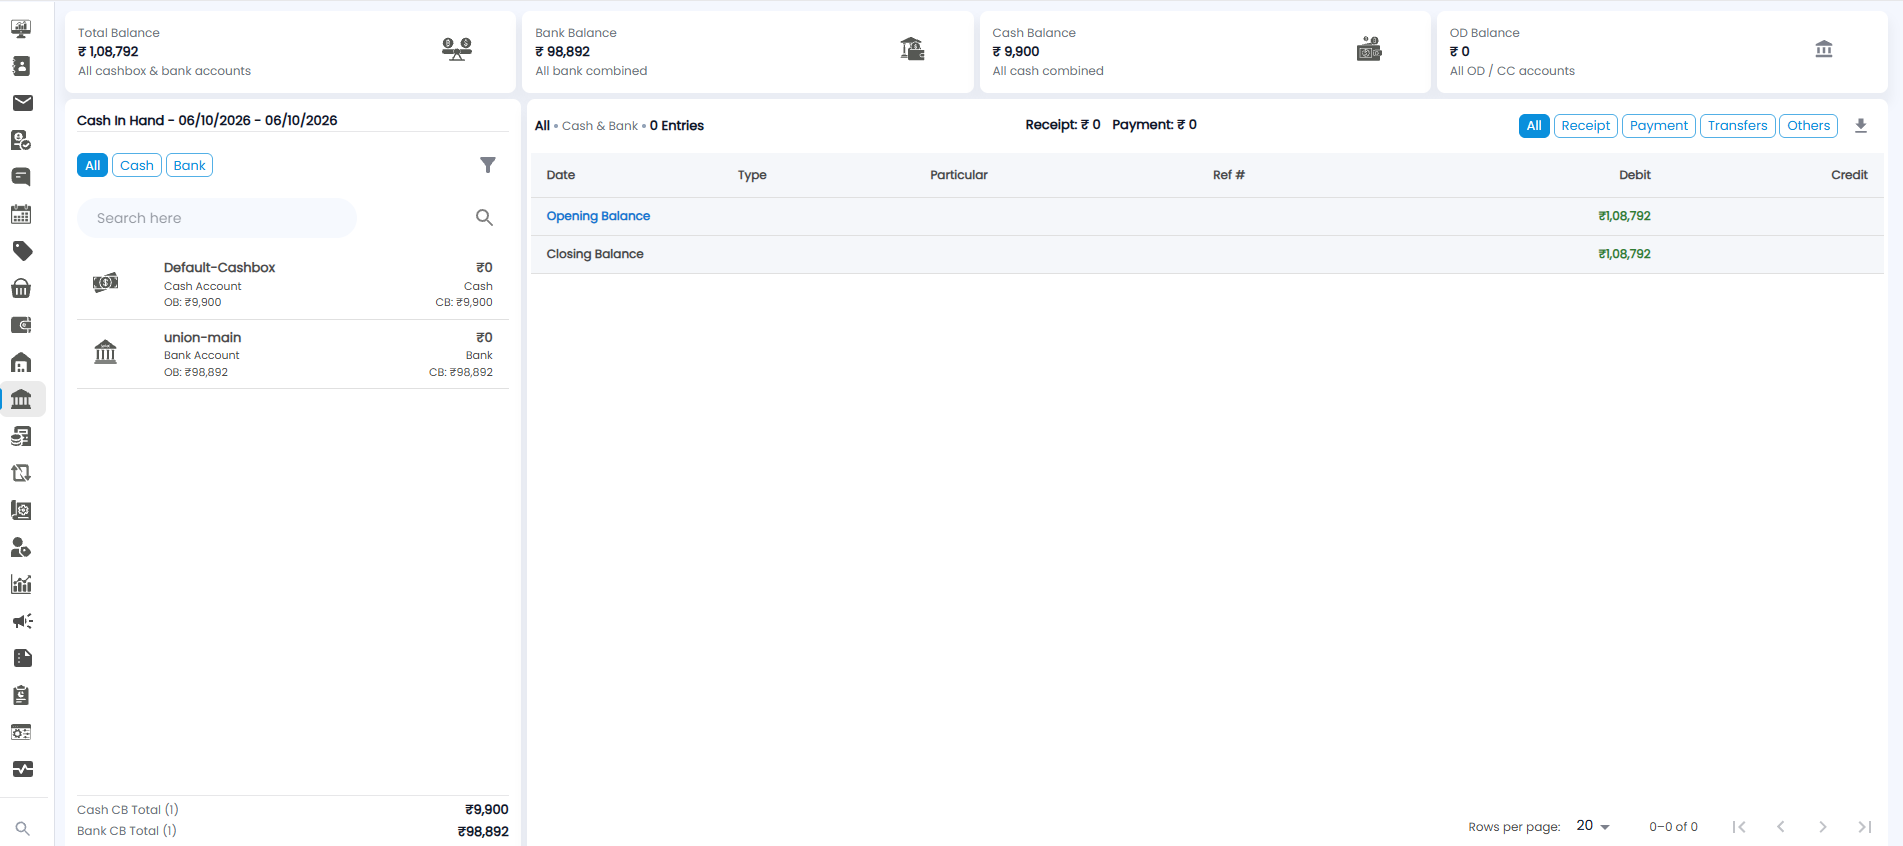This screenshot has width=1903, height=846.
Task: Jump to last page of entries
Action: pyautogui.click(x=1865, y=827)
